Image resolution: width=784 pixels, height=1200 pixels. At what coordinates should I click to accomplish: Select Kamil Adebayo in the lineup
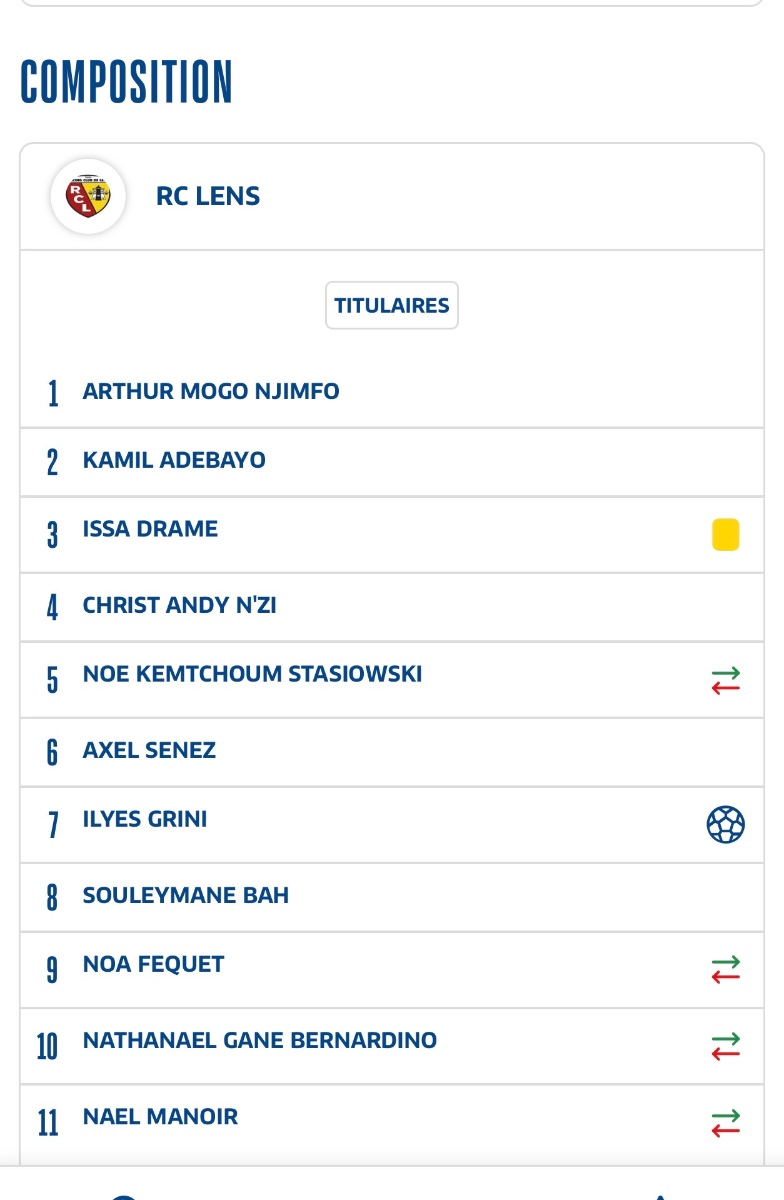tap(174, 461)
